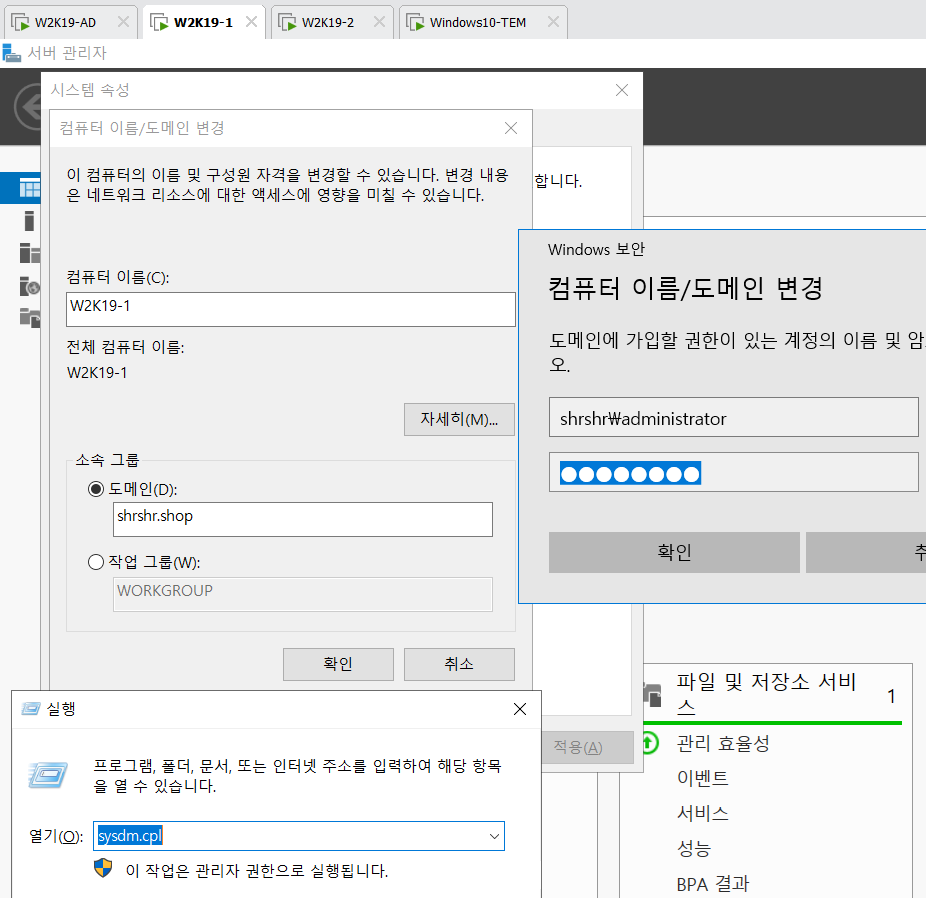
Task: Open the File and Storage Services sidebar icon
Action: pyautogui.click(x=30, y=318)
